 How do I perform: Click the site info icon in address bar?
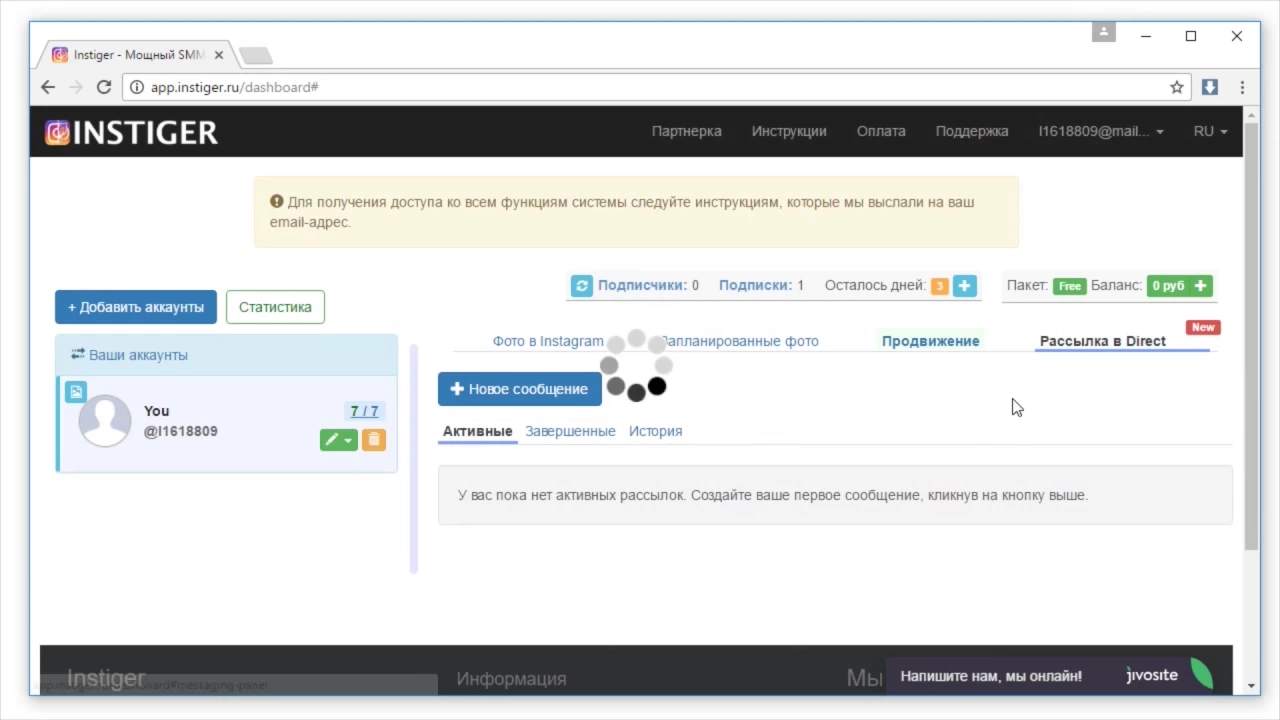tap(137, 87)
